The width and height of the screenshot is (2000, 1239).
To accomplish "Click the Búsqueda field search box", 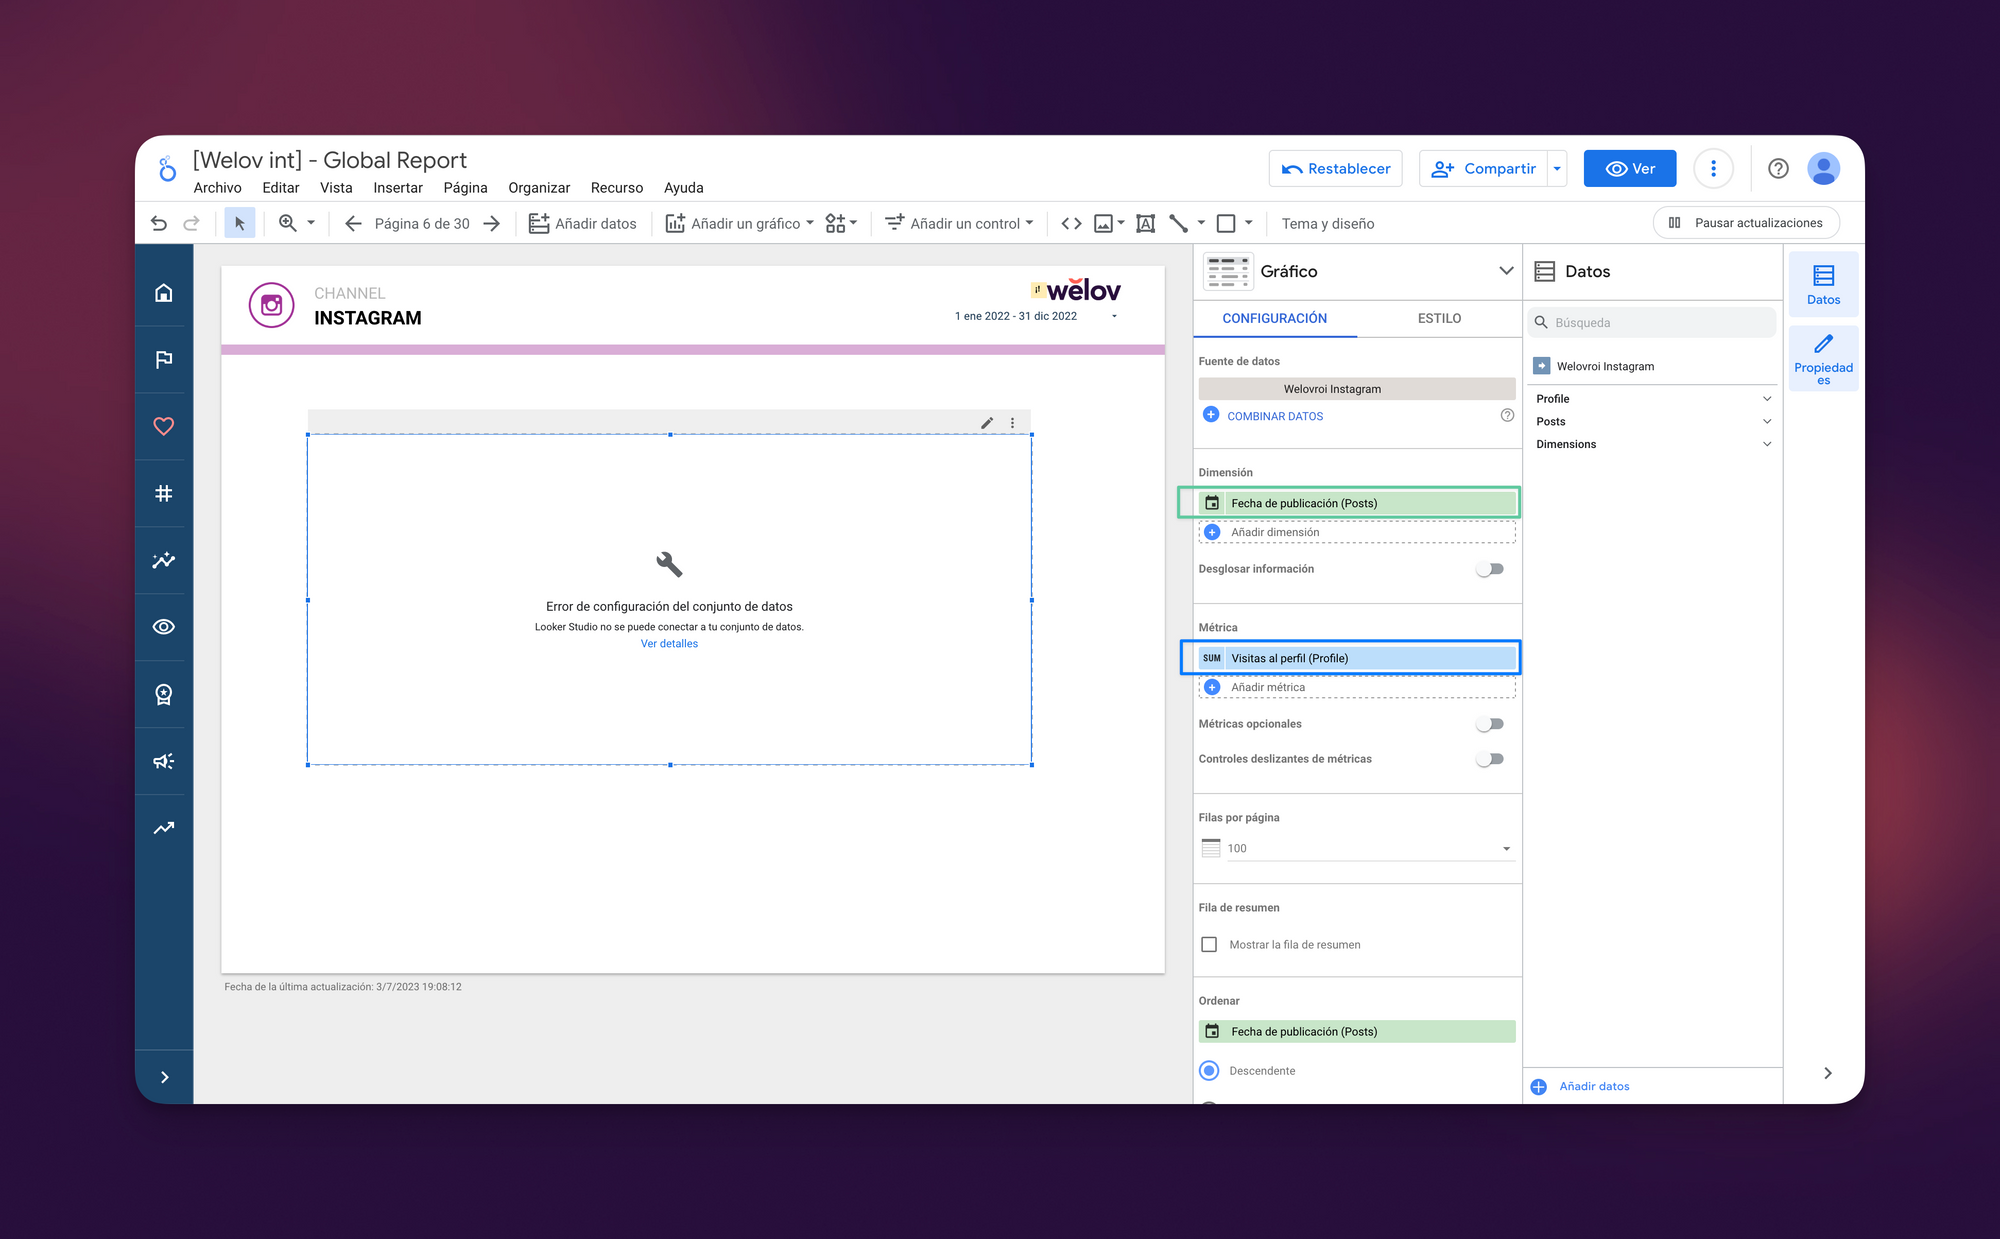I will point(1653,322).
